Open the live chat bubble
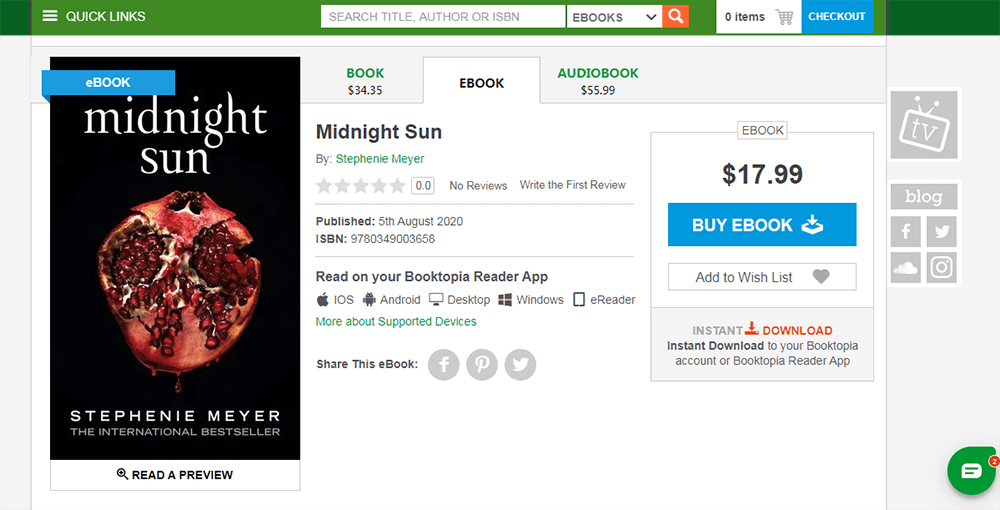The image size is (1000, 510). point(971,471)
